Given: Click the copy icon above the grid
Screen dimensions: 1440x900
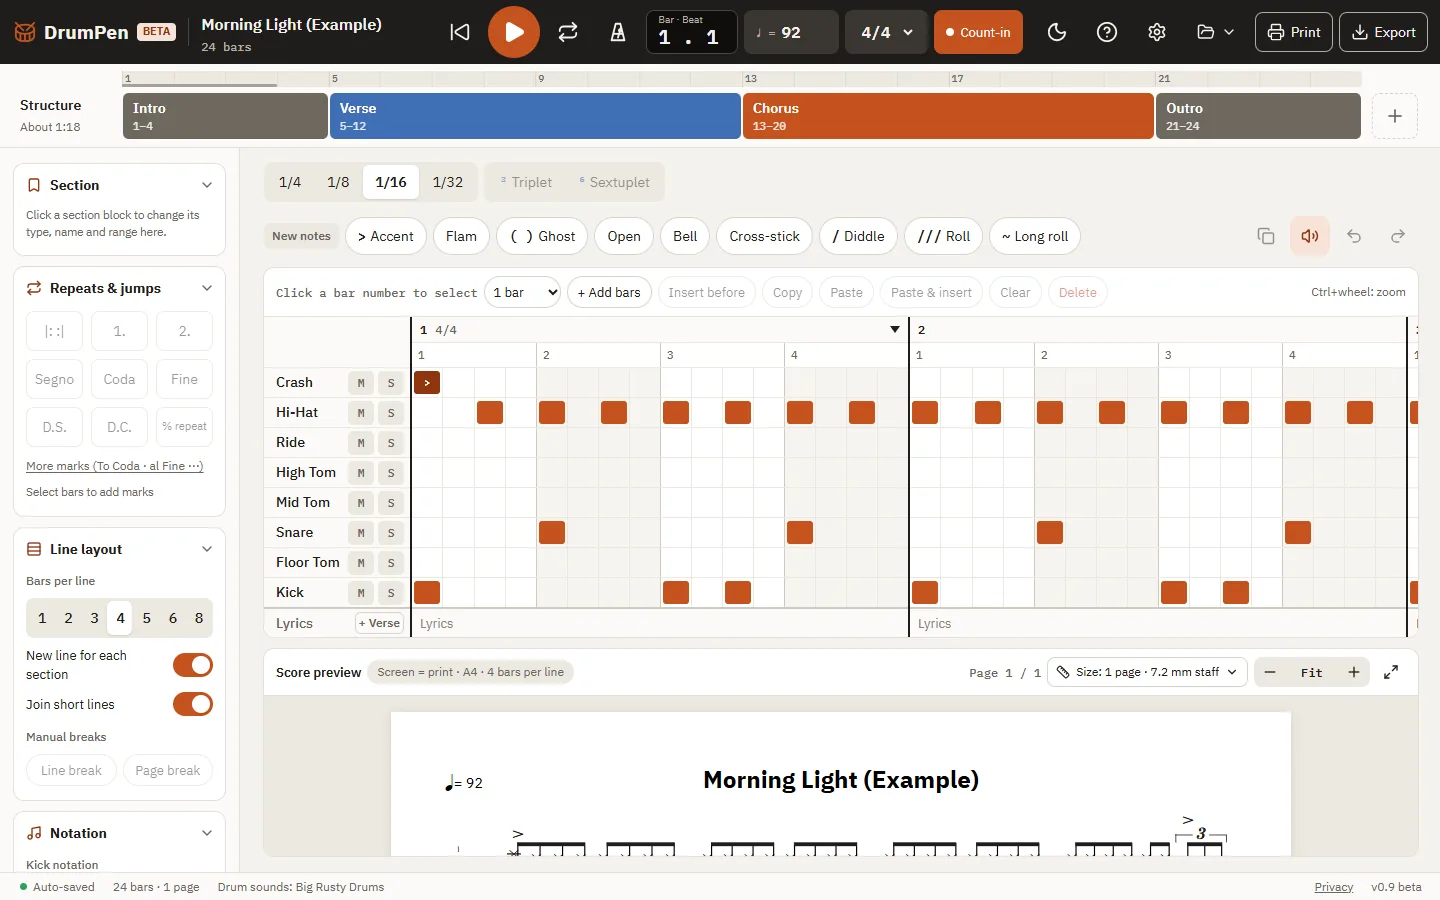Looking at the screenshot, I should (1266, 236).
